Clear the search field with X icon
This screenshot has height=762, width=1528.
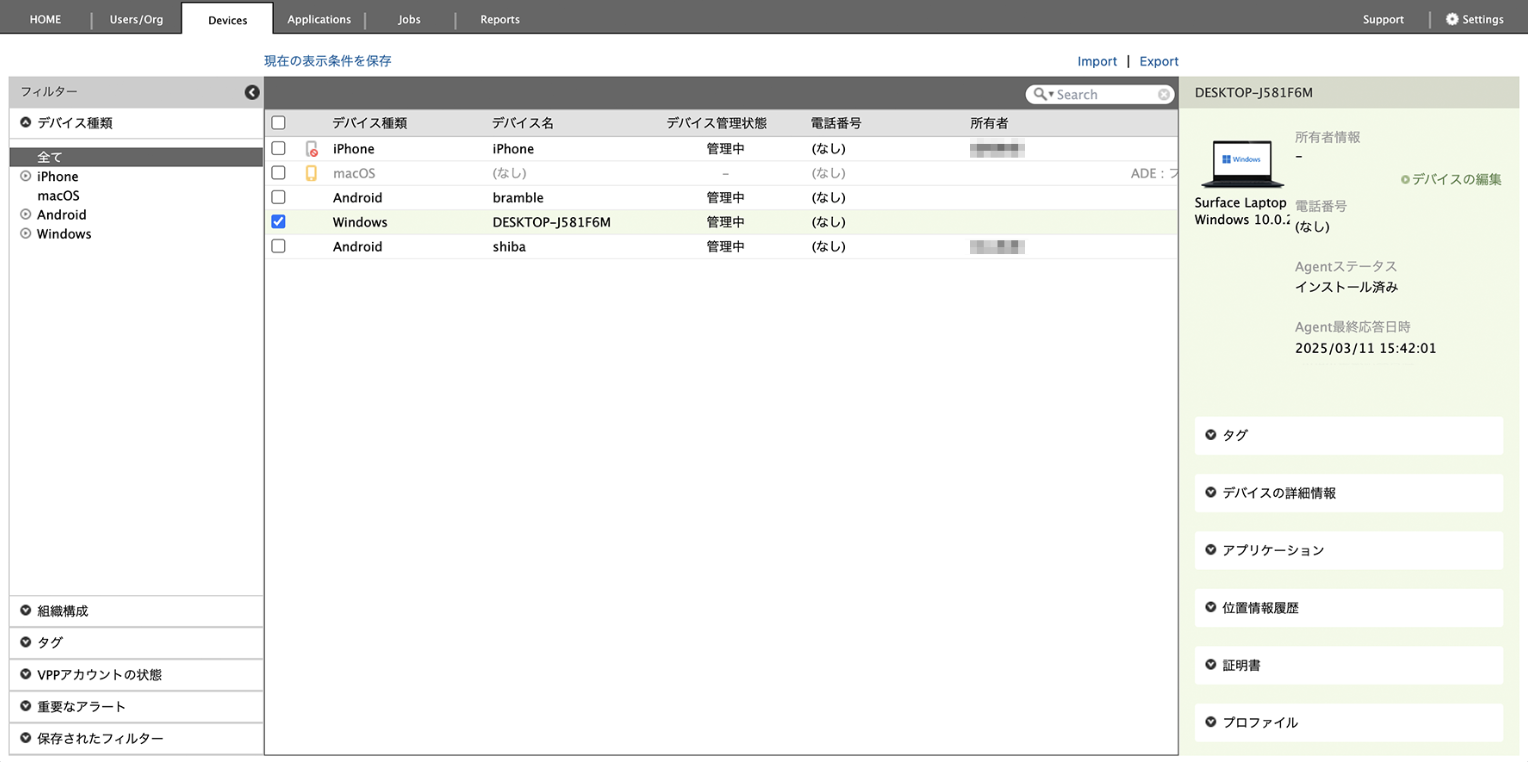coord(1164,94)
